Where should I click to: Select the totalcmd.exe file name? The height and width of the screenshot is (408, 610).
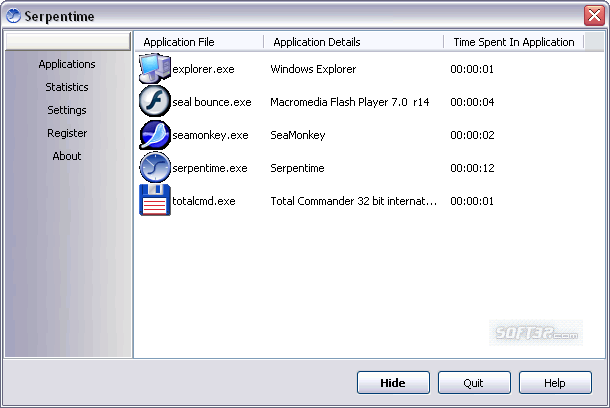pyautogui.click(x=204, y=201)
